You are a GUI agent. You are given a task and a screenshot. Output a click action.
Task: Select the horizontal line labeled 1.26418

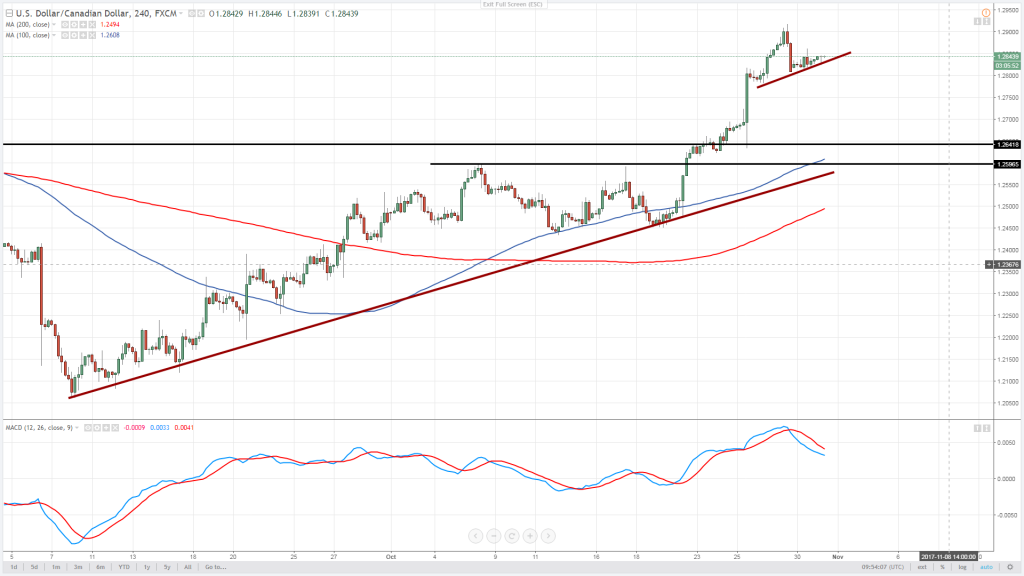(x=496, y=144)
